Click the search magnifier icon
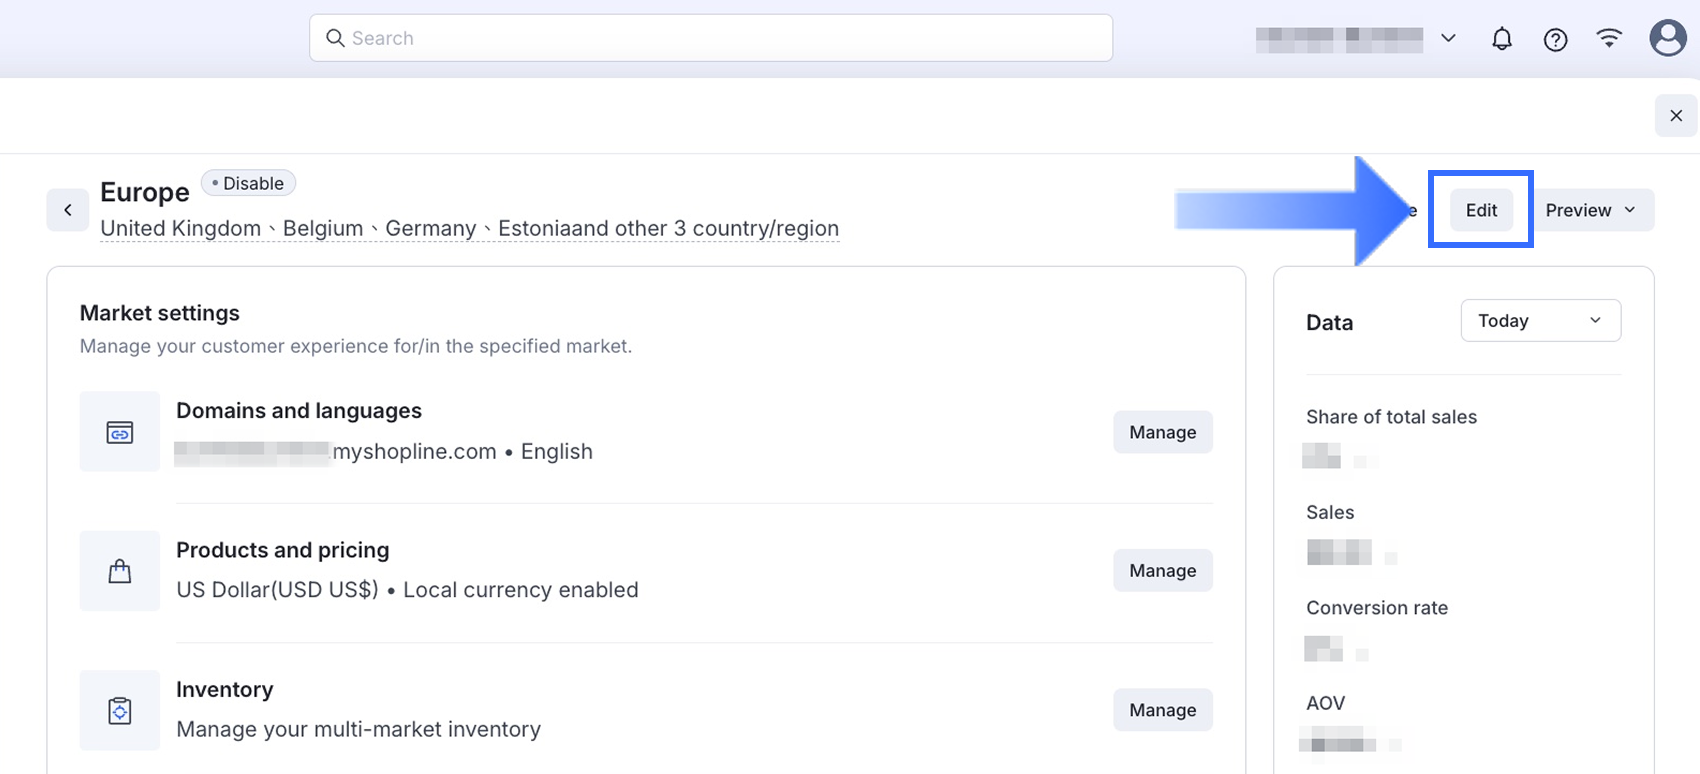Viewport: 1700px width, 774px height. tap(336, 38)
